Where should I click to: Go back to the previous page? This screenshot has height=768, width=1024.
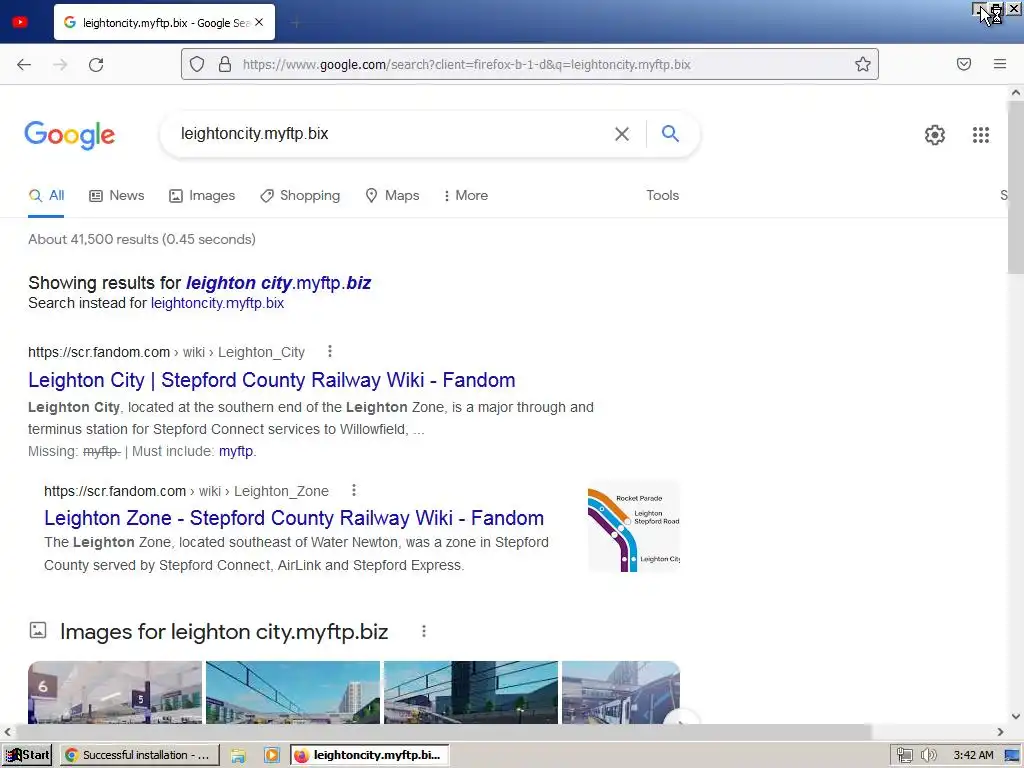[24, 64]
